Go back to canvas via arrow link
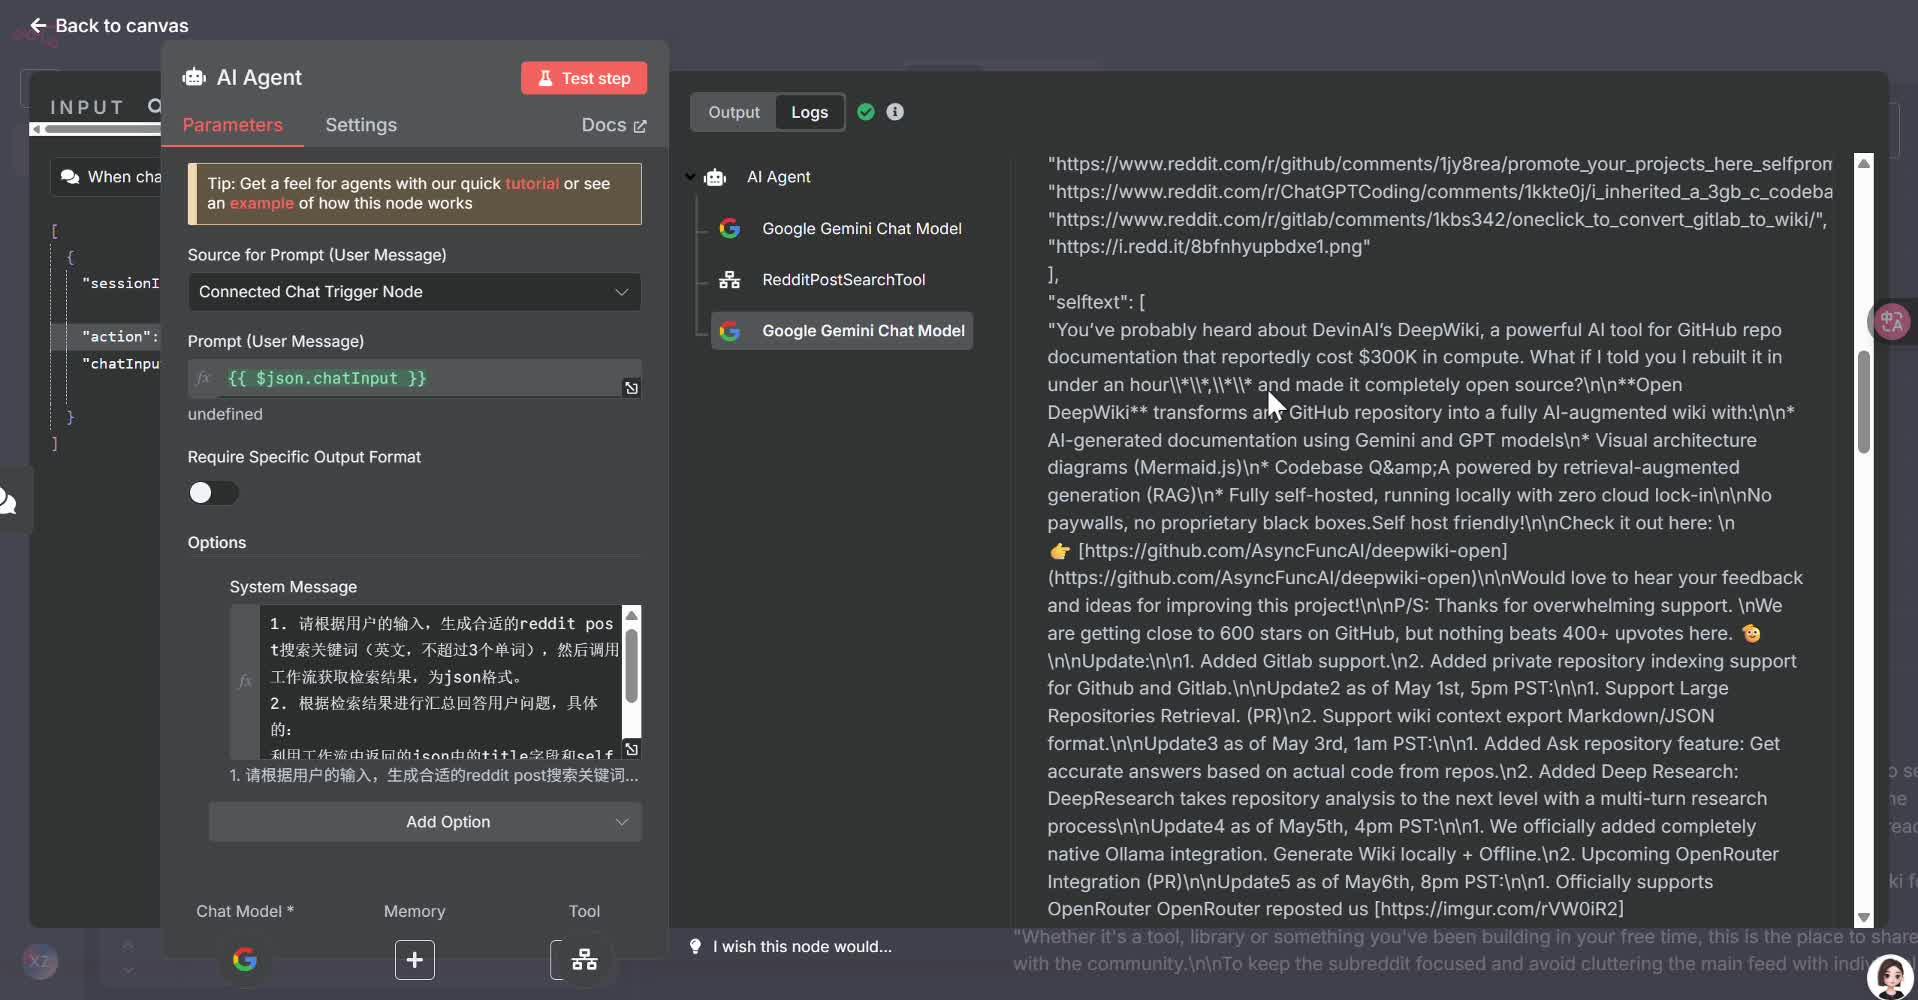 (x=108, y=26)
